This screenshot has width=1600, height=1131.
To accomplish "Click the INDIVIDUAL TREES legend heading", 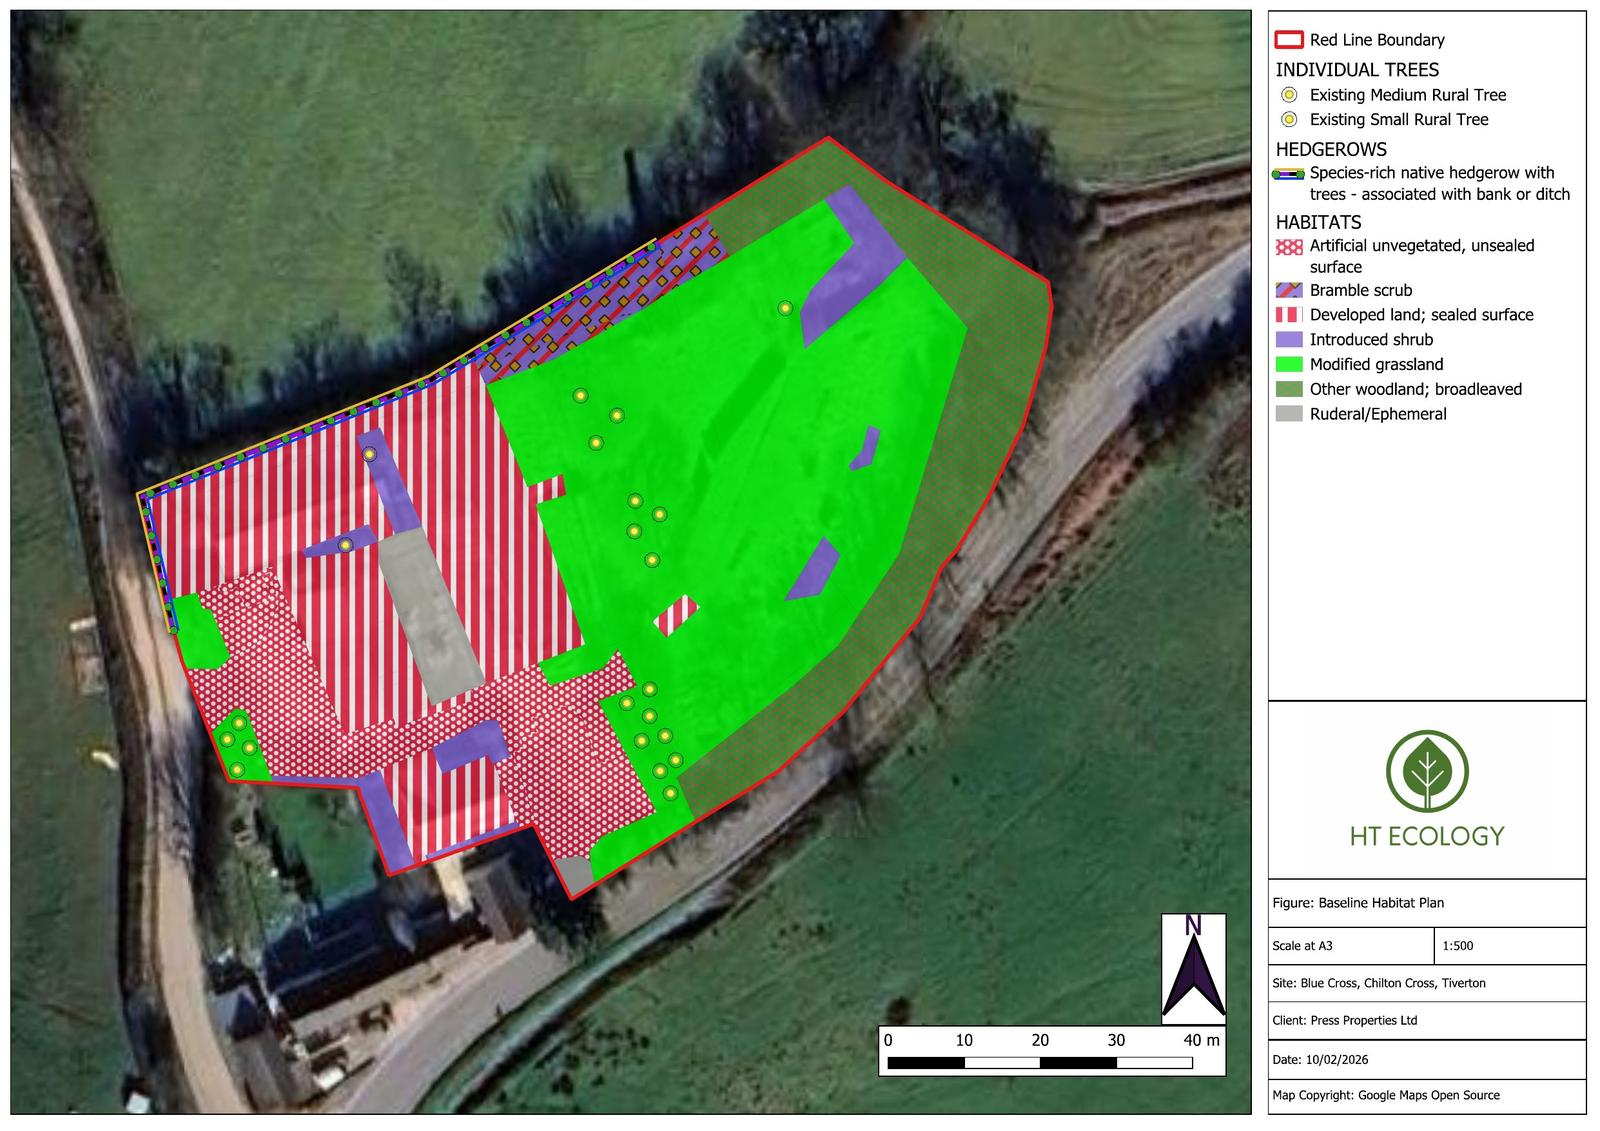I will click(1357, 70).
